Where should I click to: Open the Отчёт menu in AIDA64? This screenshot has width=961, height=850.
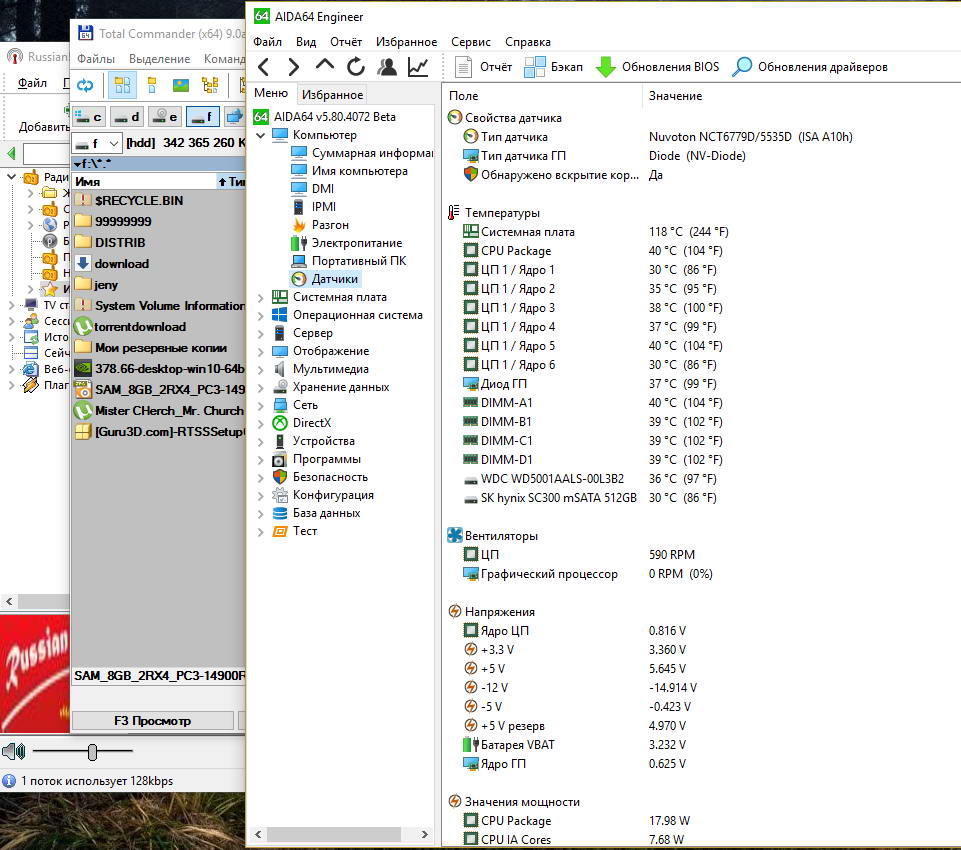pyautogui.click(x=346, y=42)
